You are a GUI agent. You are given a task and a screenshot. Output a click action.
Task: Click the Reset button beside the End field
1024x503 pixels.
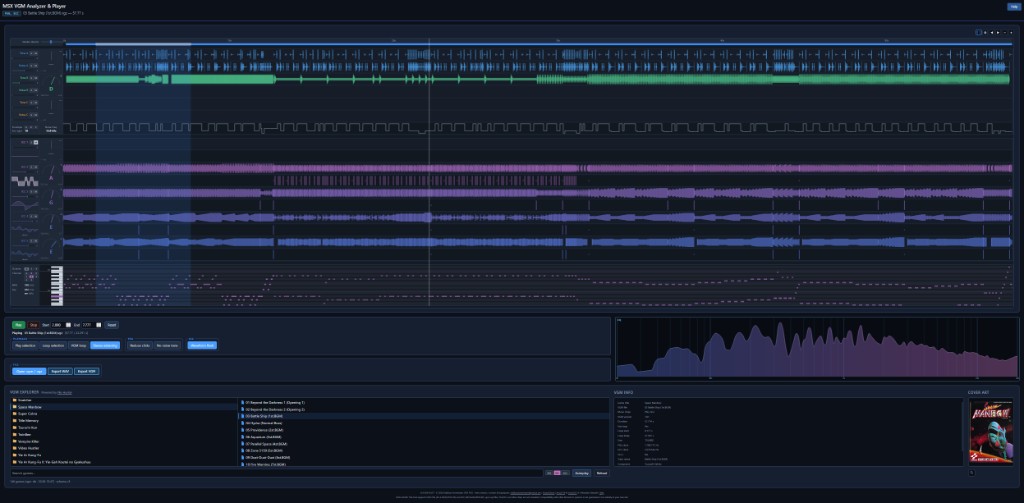(112, 325)
